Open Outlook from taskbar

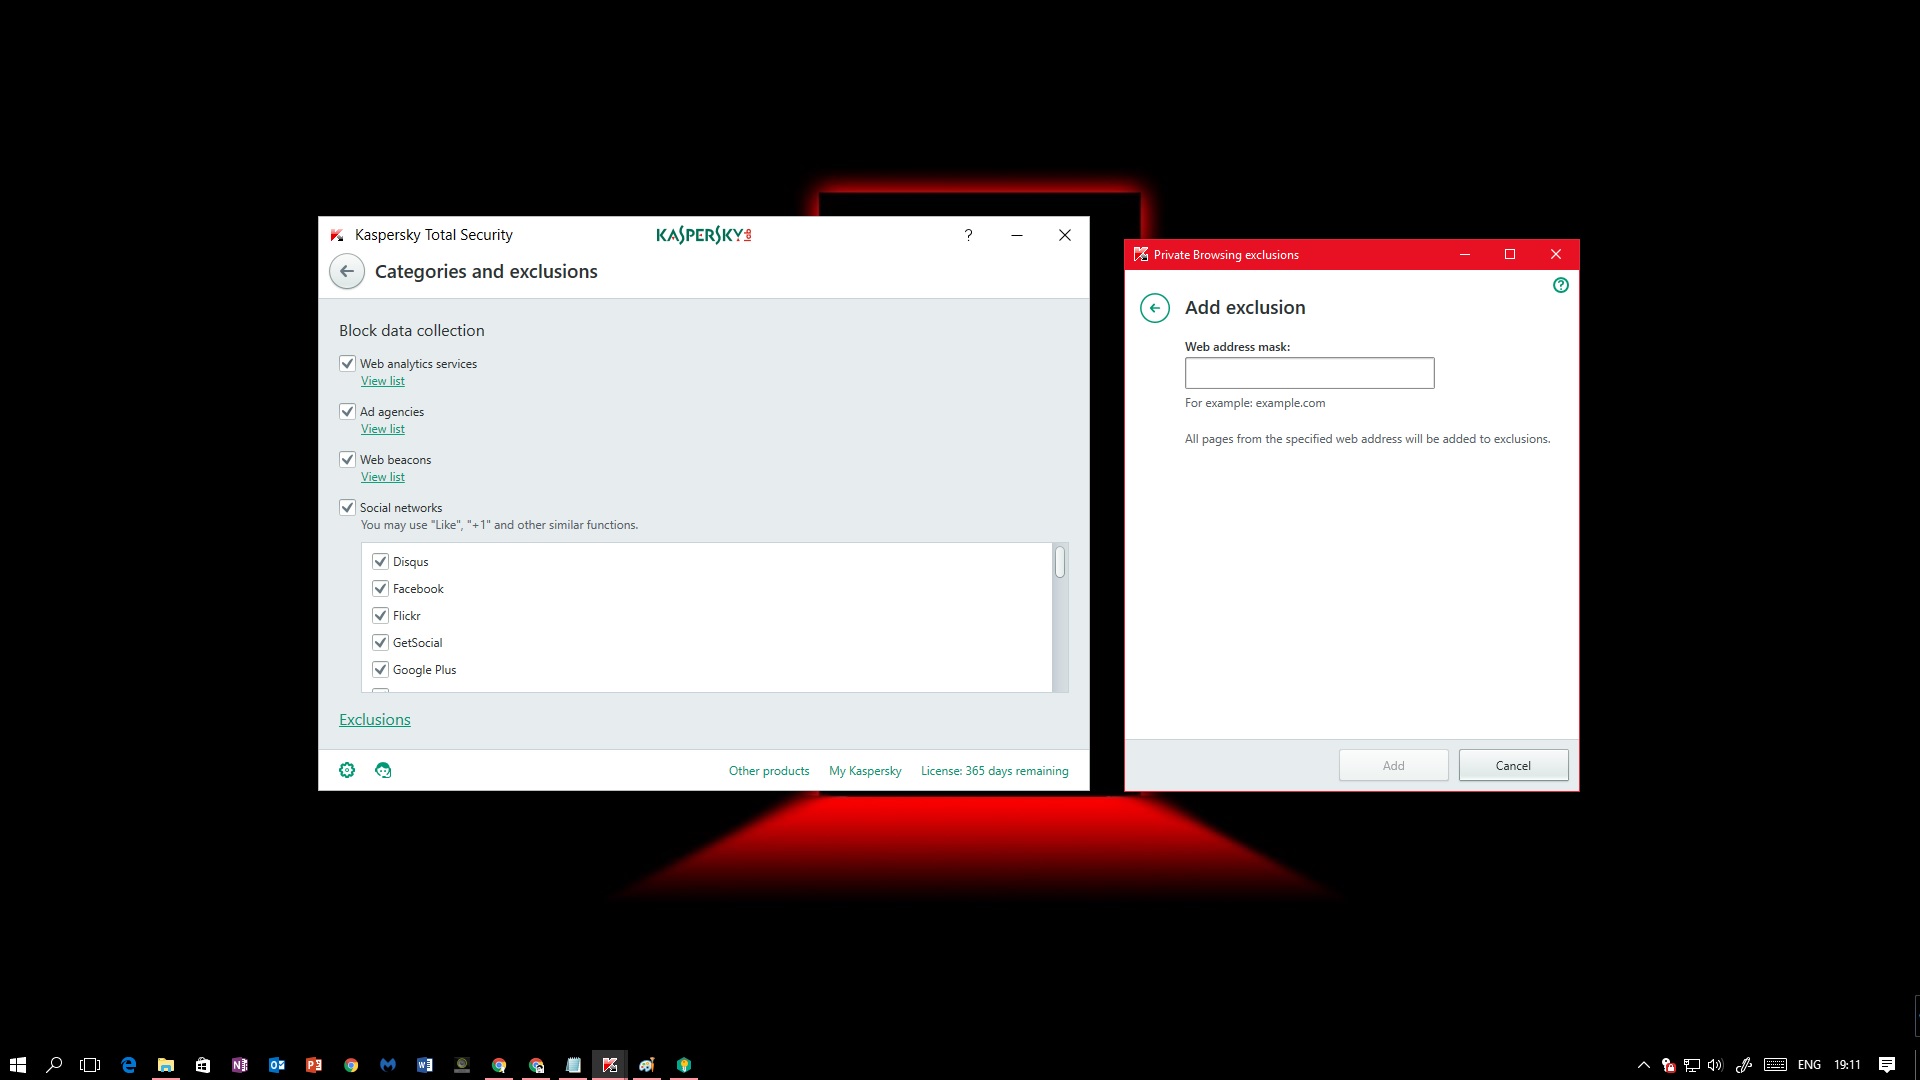277,1065
